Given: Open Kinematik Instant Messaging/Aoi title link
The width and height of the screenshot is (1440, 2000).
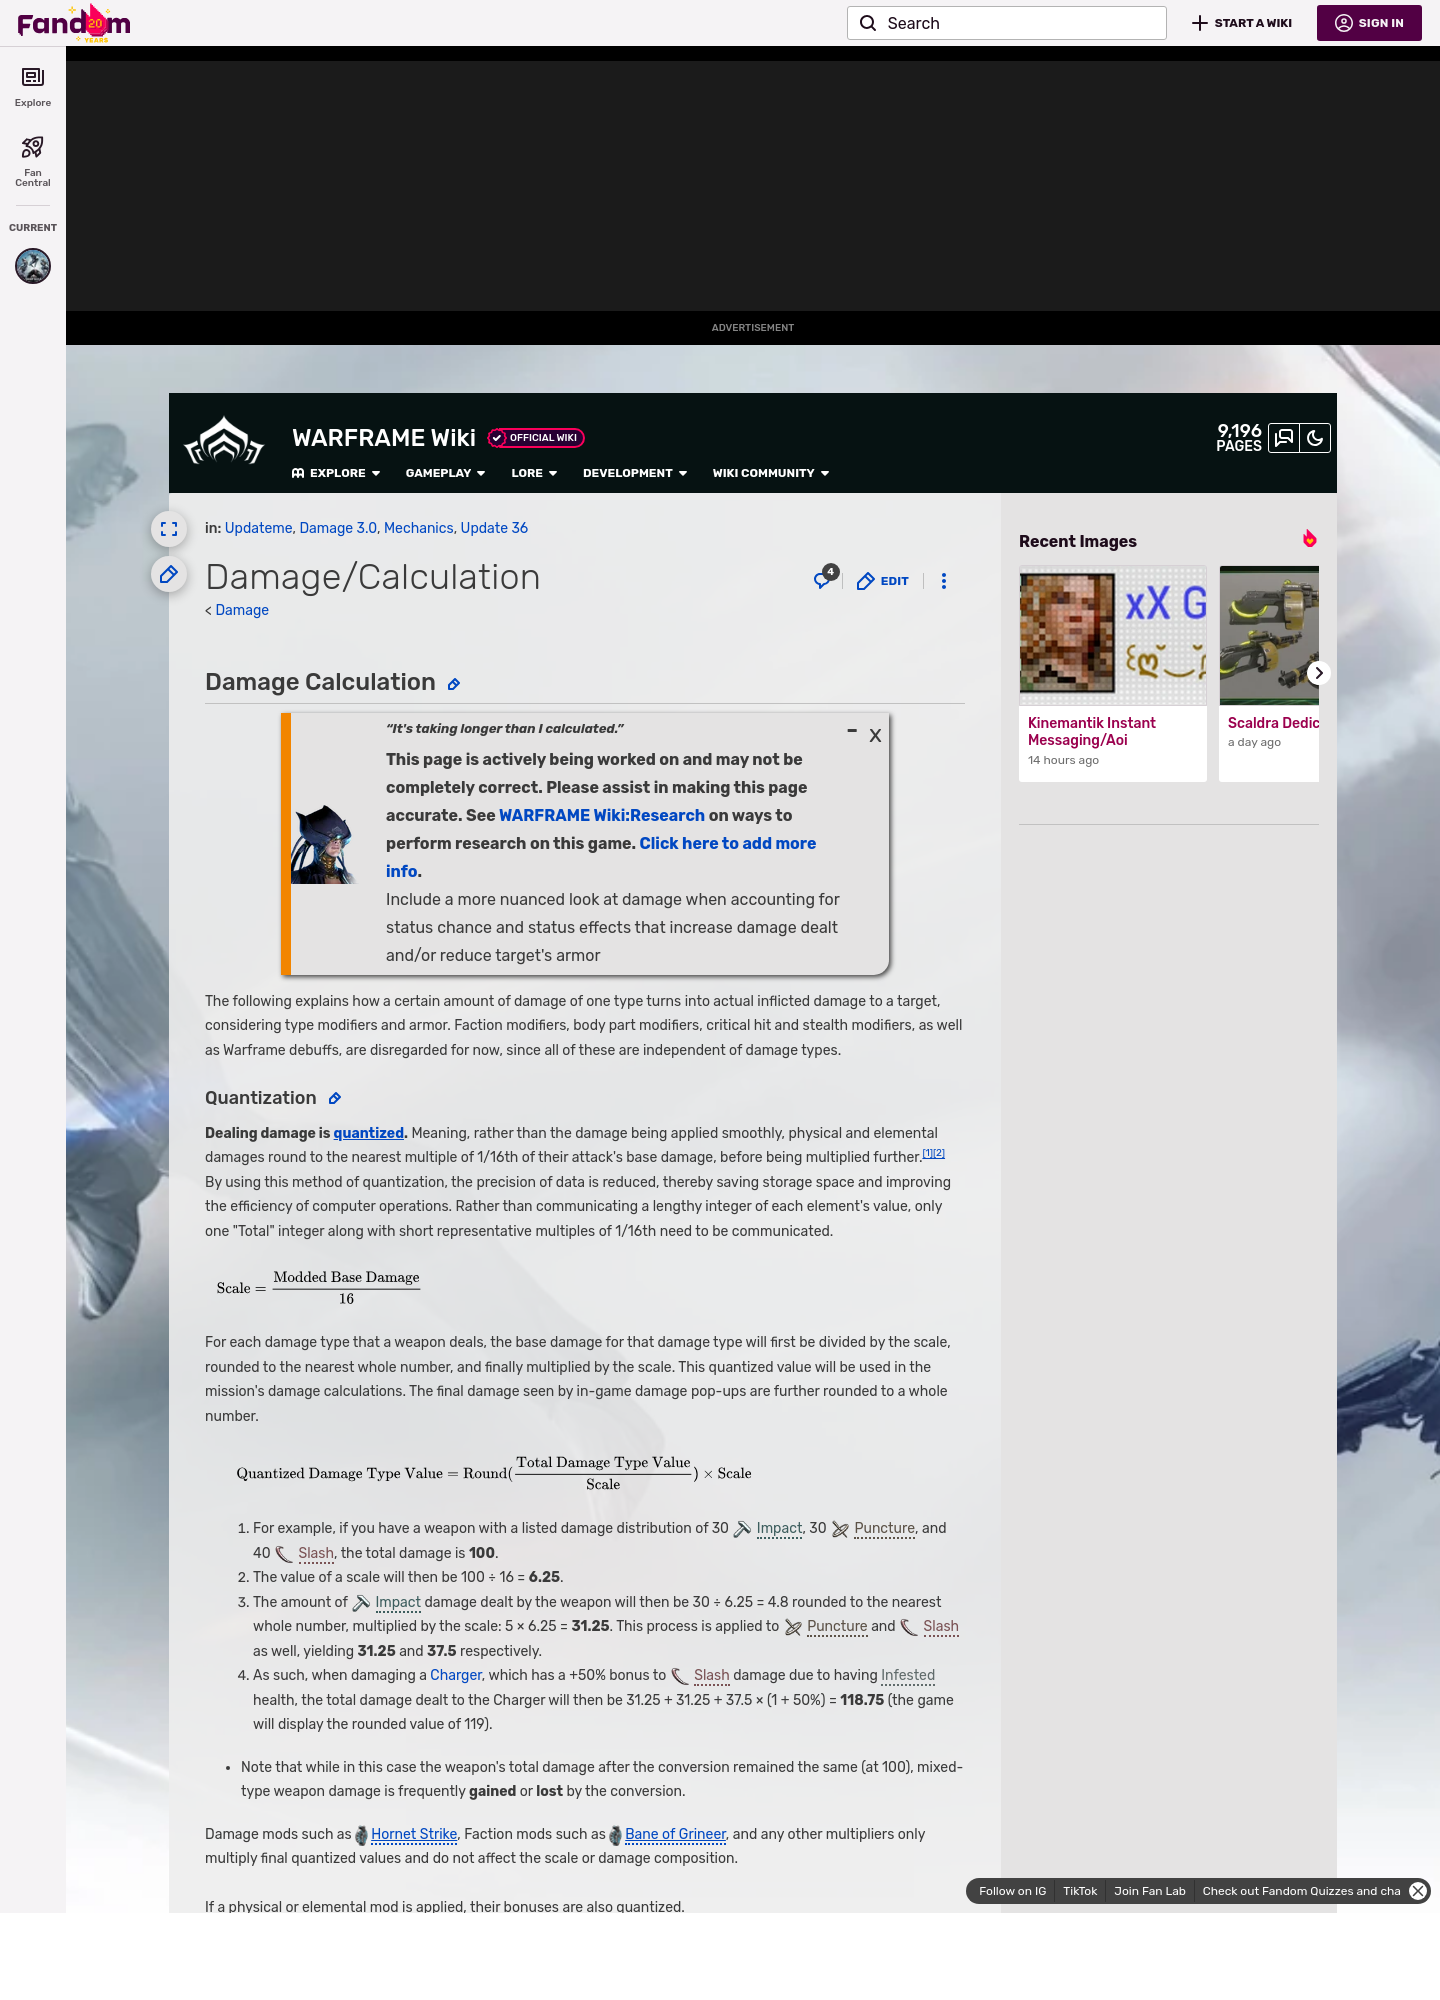Looking at the screenshot, I should click(x=1091, y=731).
